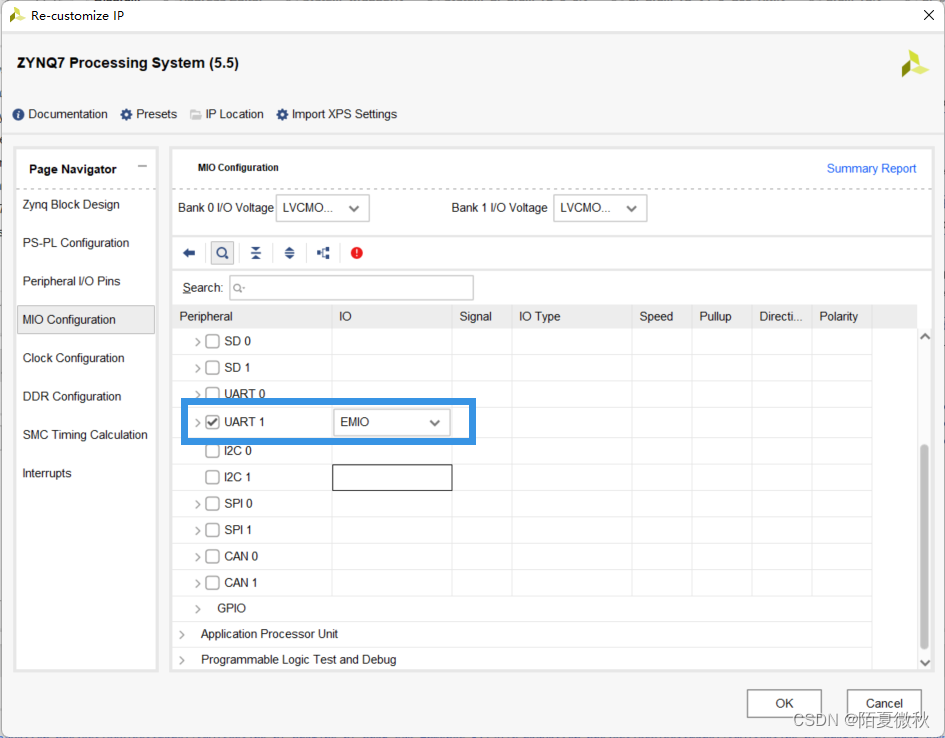945x738 pixels.
Task: Go to Peripheral I/O Pins page
Action: pos(71,281)
